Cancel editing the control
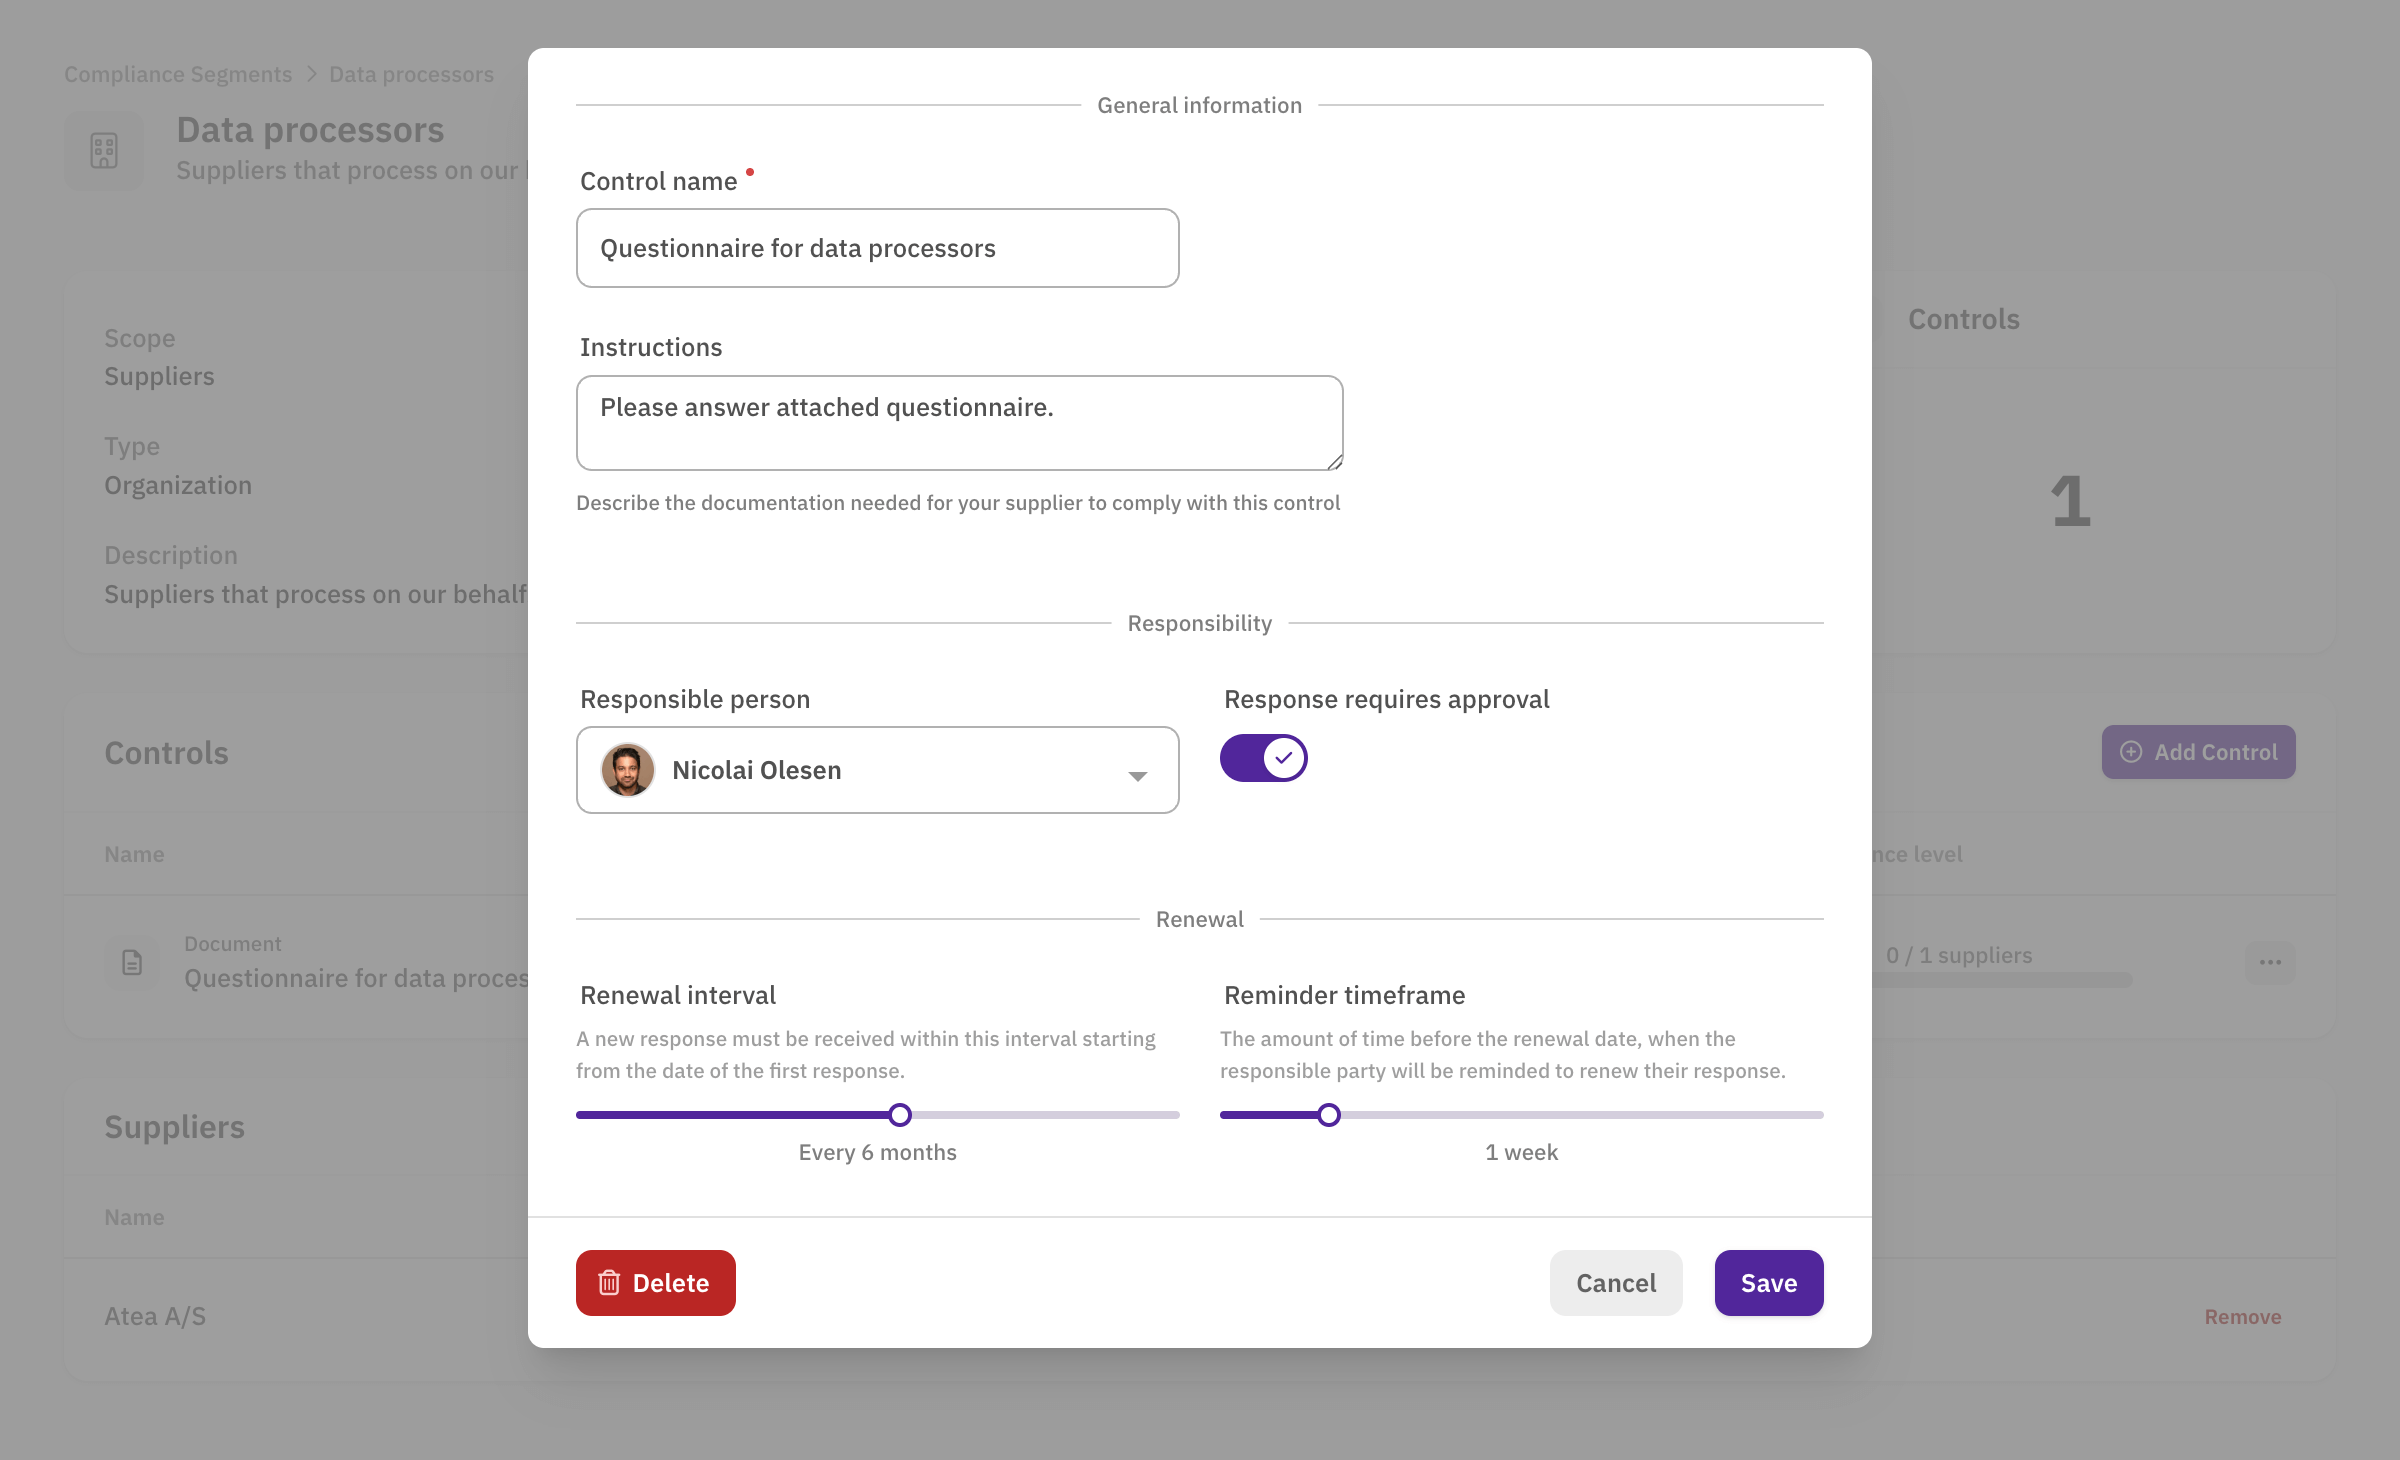Viewport: 2400px width, 1460px height. coord(1616,1283)
